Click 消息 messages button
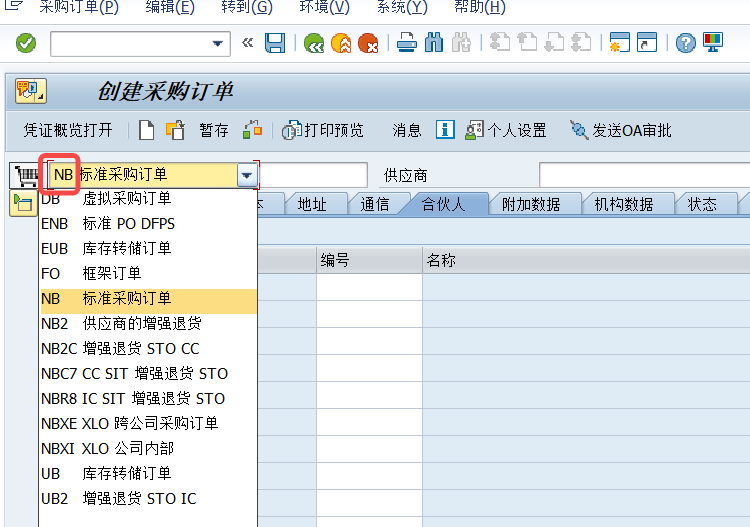 pyautogui.click(x=407, y=130)
